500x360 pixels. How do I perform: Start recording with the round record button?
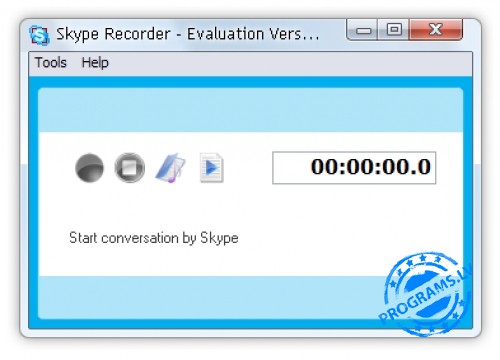[x=89, y=168]
